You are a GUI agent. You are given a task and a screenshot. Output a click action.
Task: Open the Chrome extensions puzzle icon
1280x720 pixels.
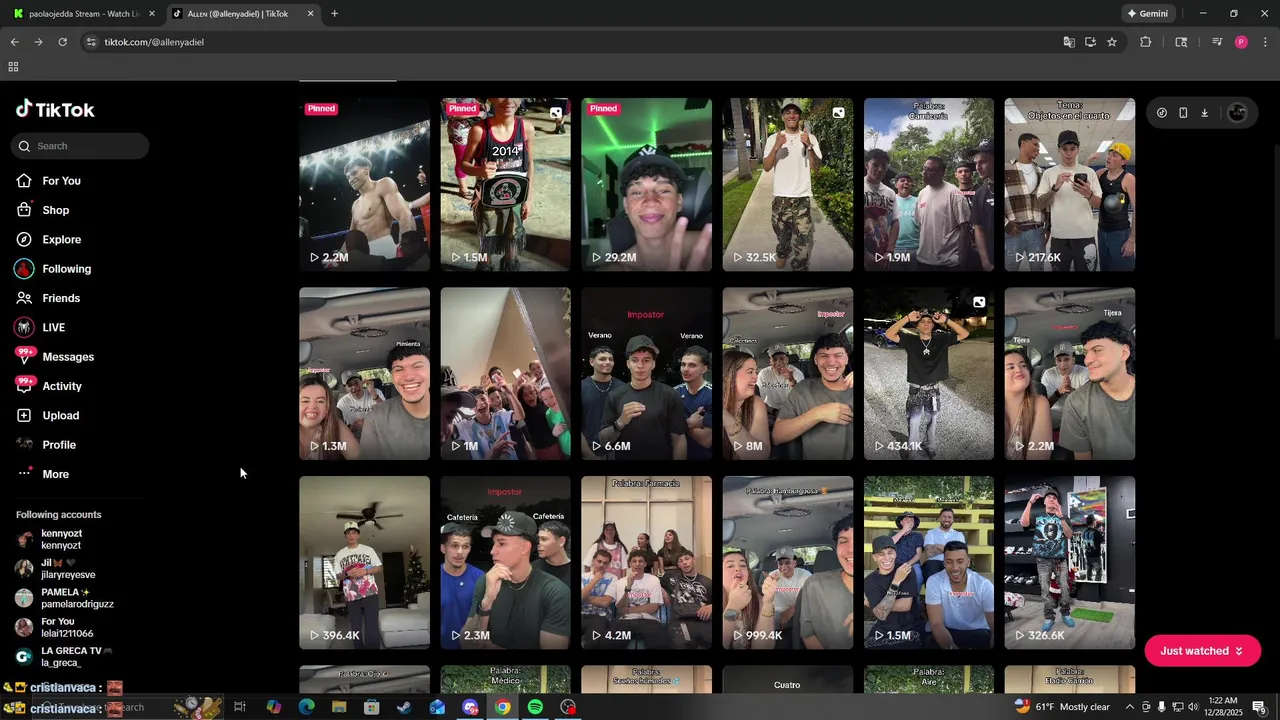click(1146, 42)
